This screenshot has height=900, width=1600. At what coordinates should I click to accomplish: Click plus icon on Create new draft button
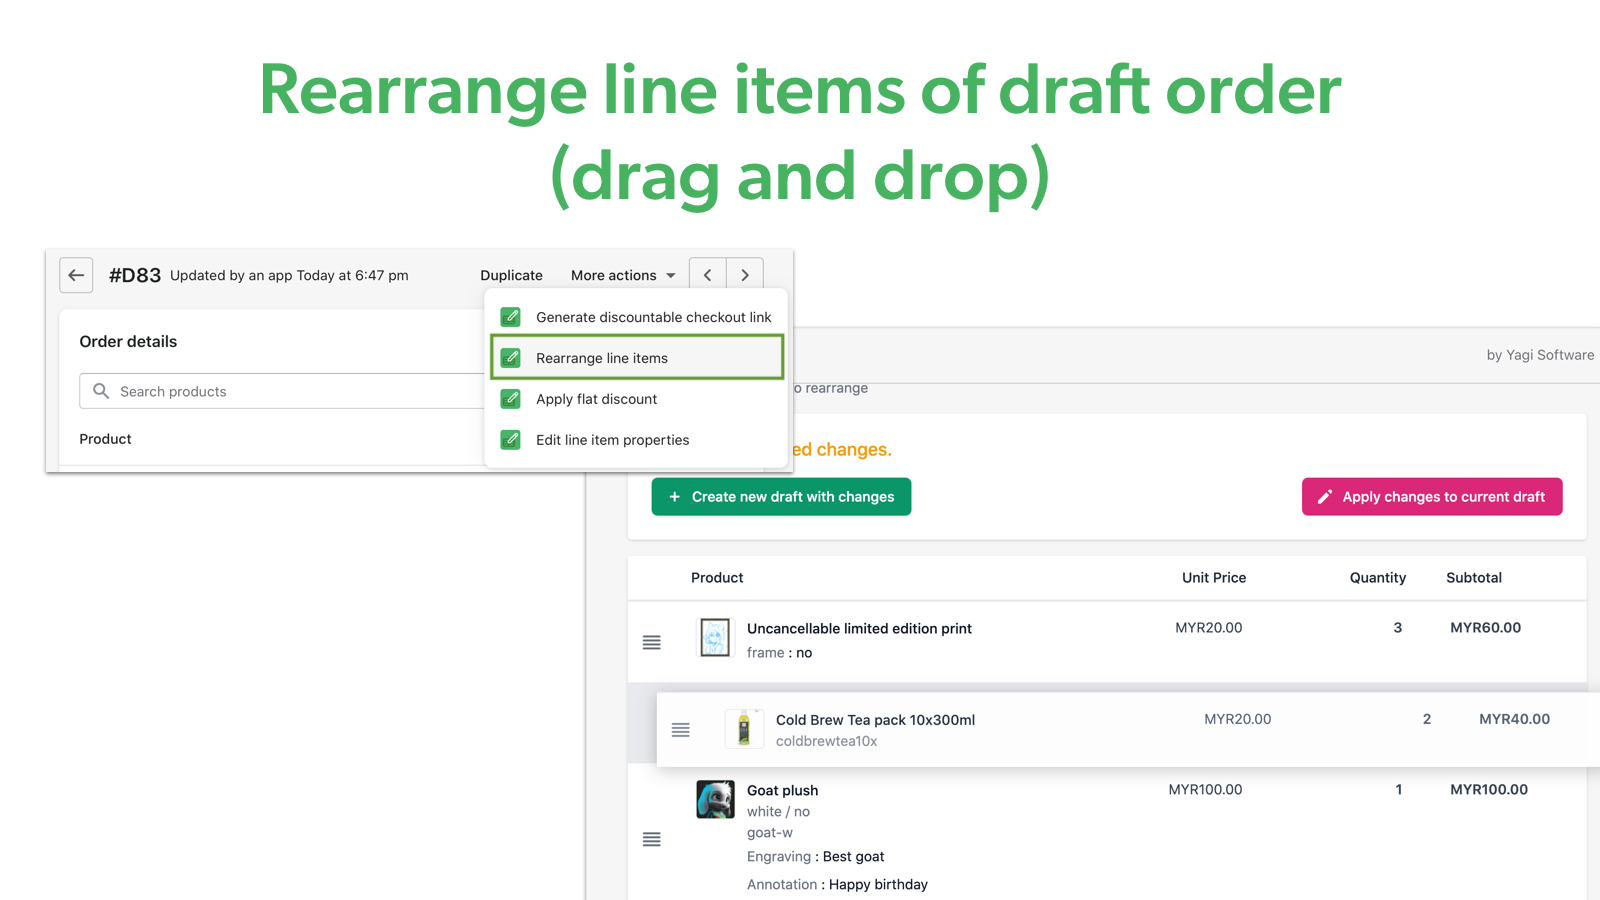coord(674,496)
